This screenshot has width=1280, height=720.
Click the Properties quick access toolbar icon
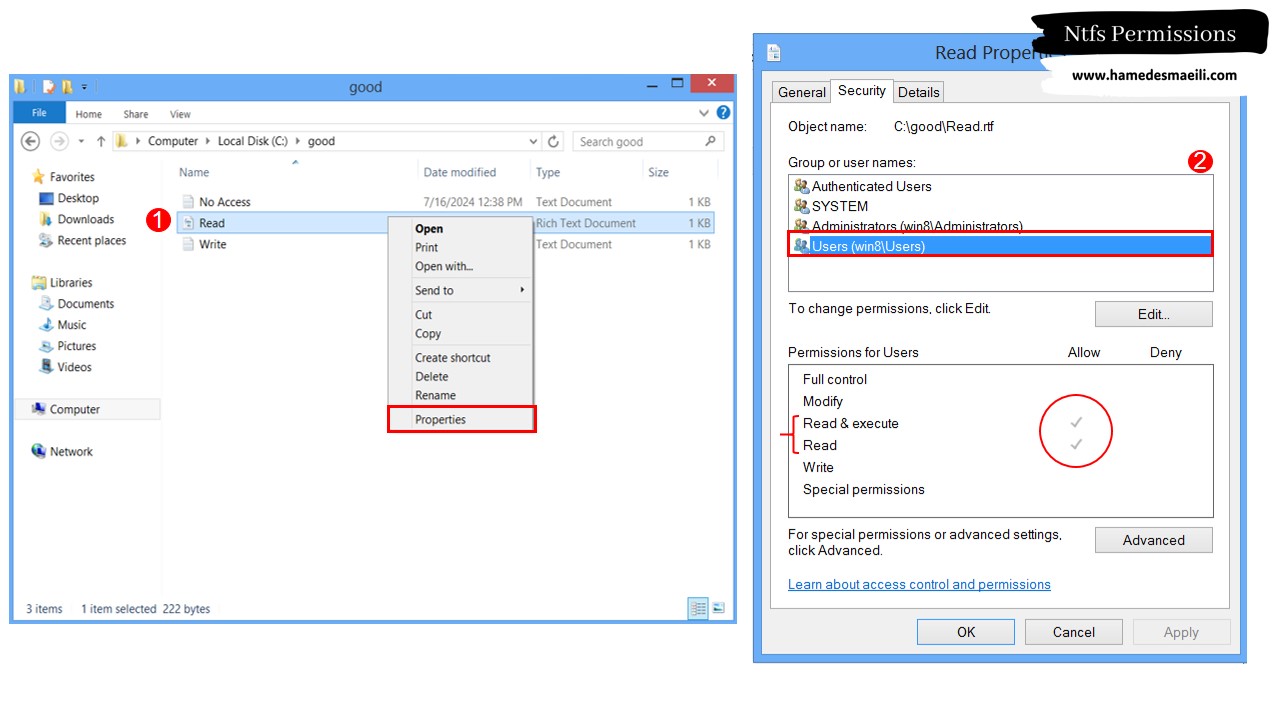pyautogui.click(x=48, y=87)
